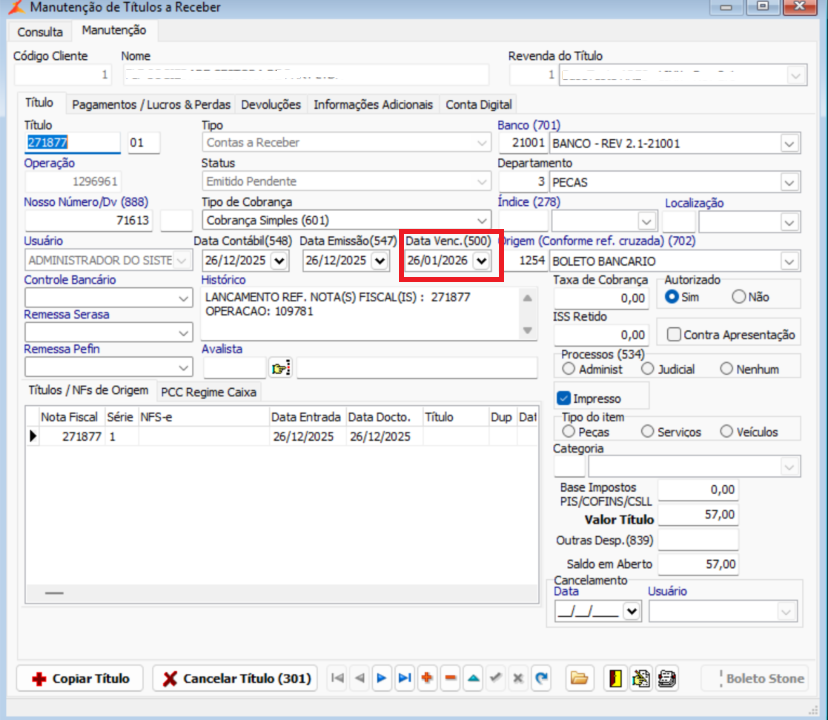The width and height of the screenshot is (828, 720).
Task: Click the Copiar Título button
Action: (80, 678)
